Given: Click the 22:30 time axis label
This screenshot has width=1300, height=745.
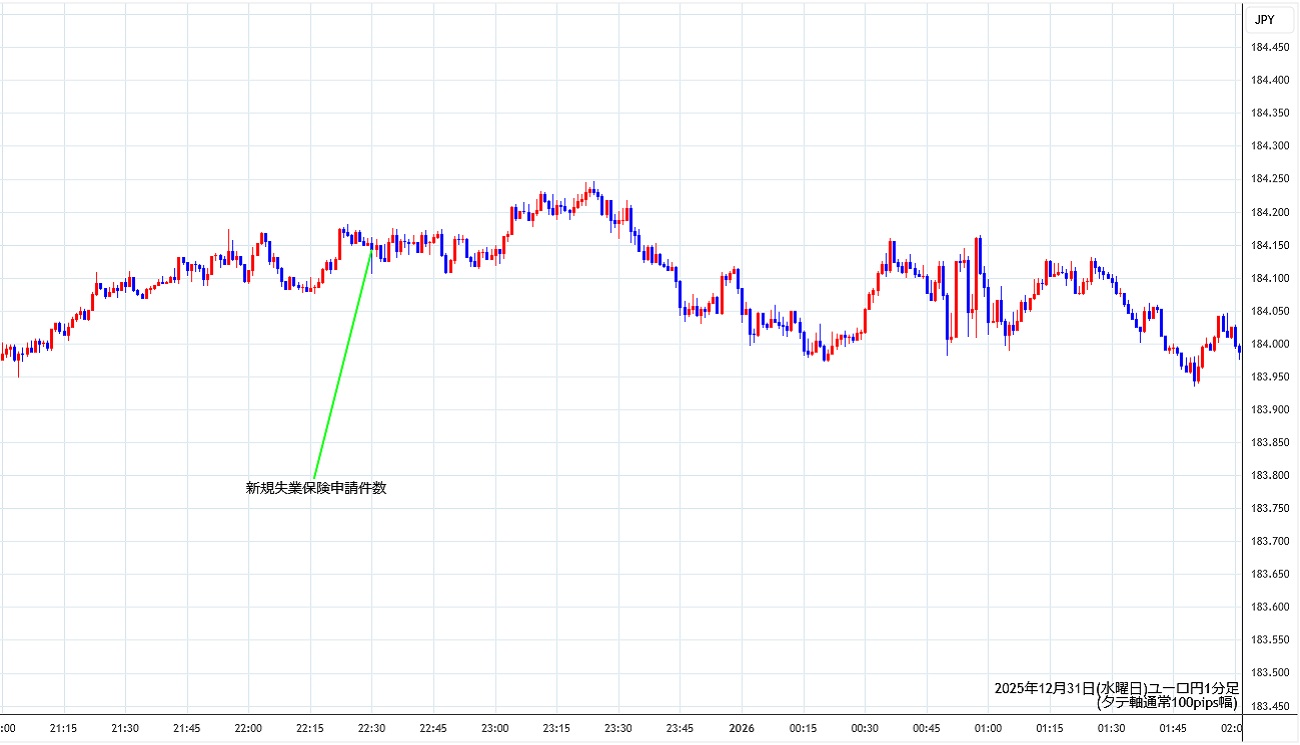Looking at the screenshot, I should point(371,728).
